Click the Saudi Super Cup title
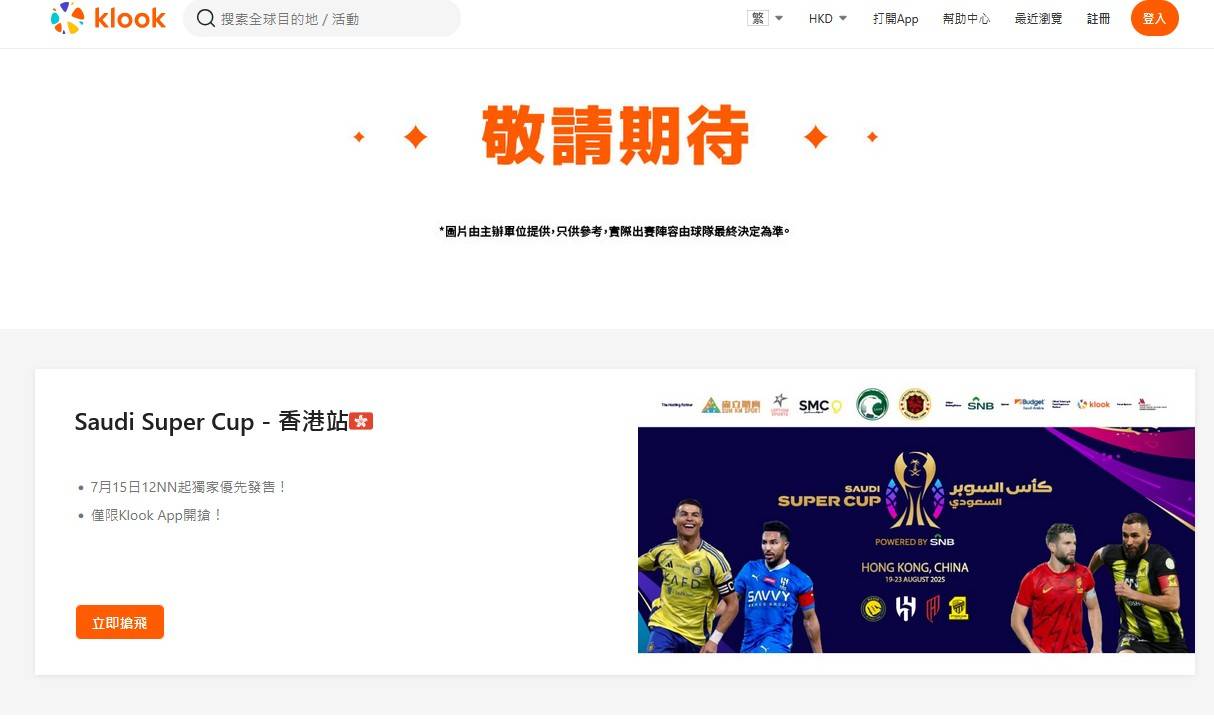 coord(212,422)
